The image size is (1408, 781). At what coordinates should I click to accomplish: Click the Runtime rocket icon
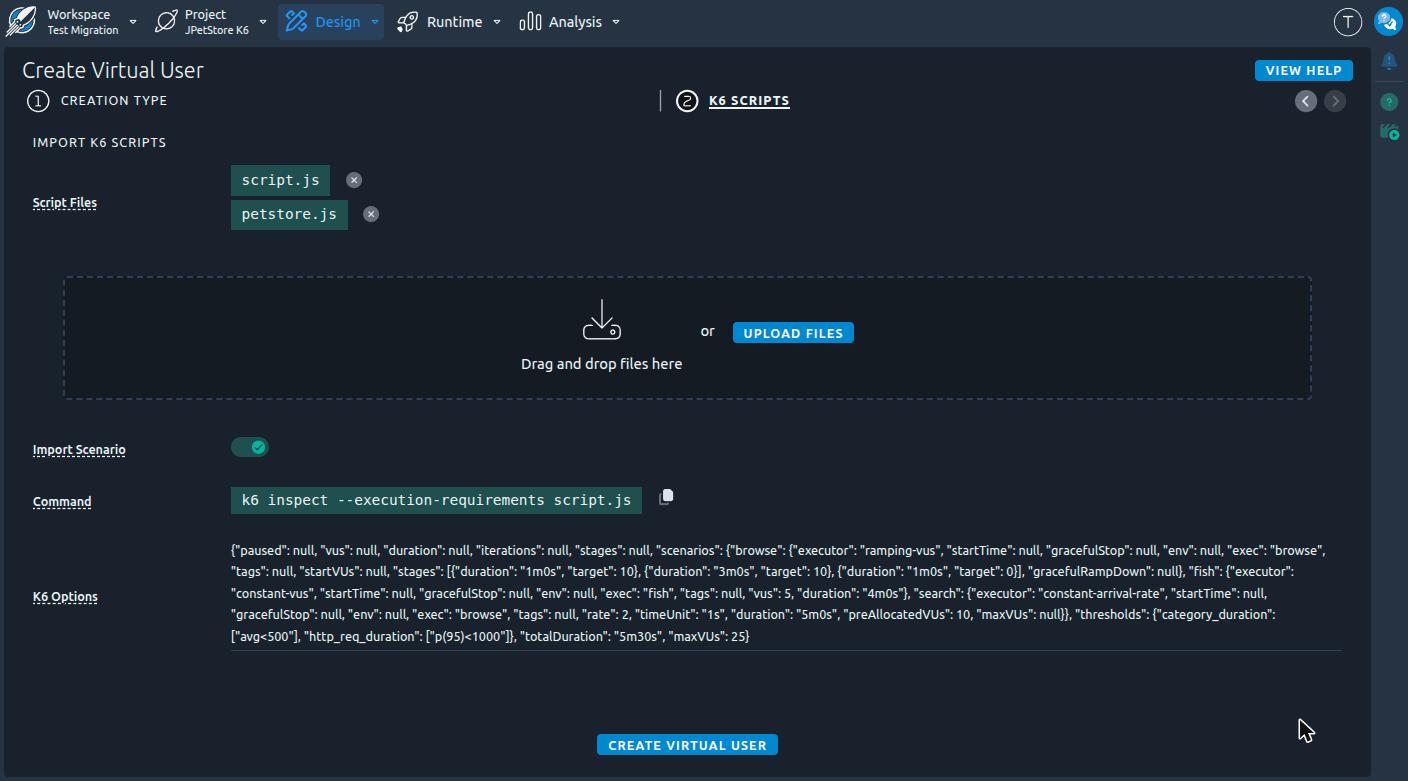(407, 21)
